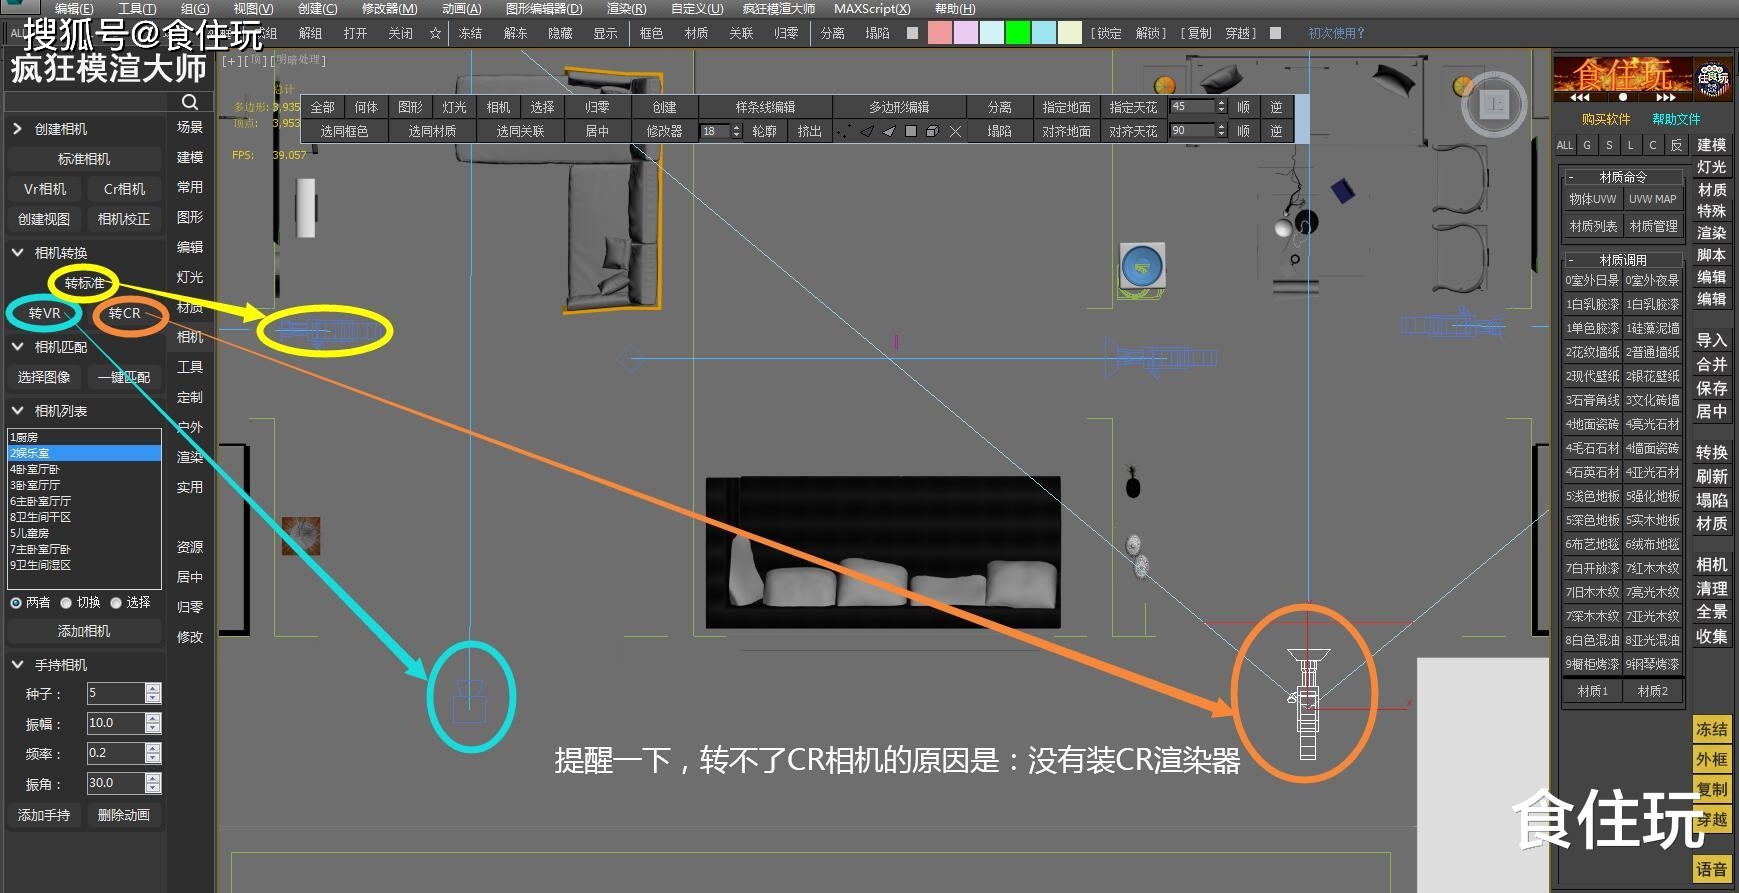Image resolution: width=1739 pixels, height=893 pixels.
Task: Select 2娱乐室 in the camera list
Action: click(x=84, y=453)
